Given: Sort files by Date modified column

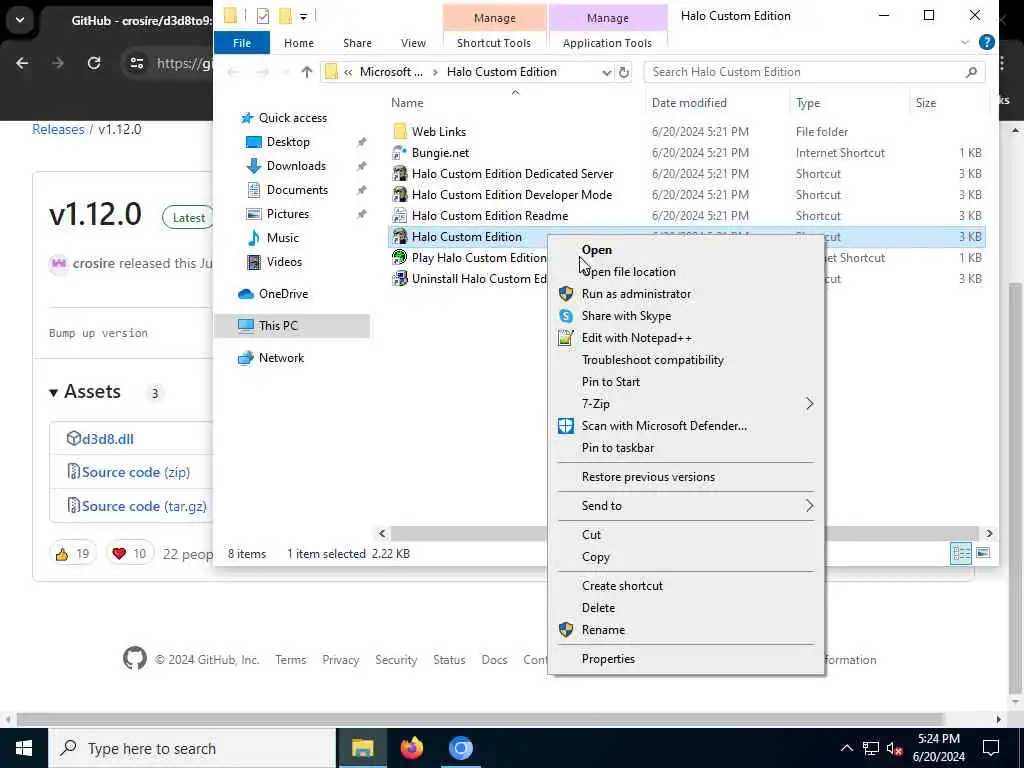Looking at the screenshot, I should (689, 103).
